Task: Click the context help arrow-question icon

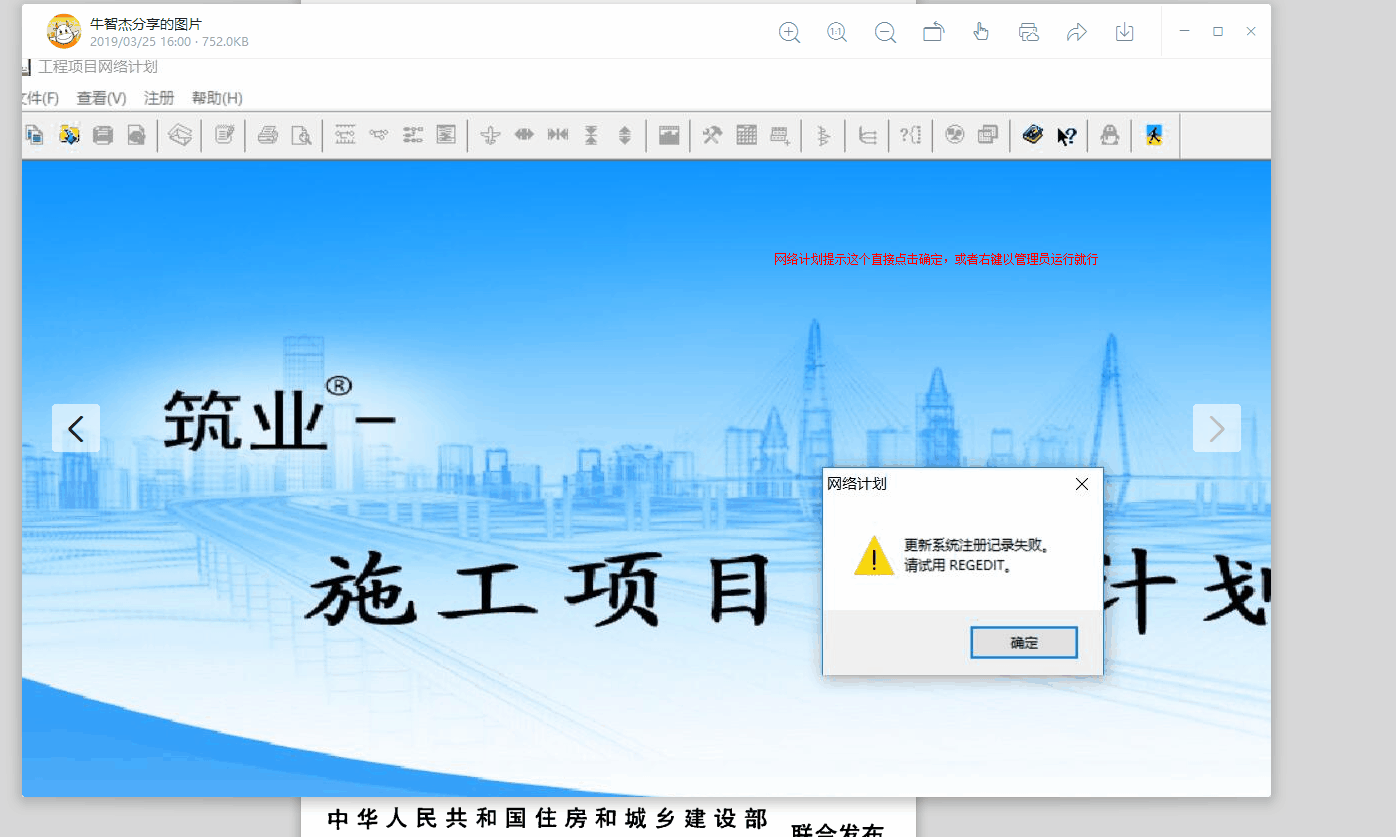Action: [x=1067, y=135]
